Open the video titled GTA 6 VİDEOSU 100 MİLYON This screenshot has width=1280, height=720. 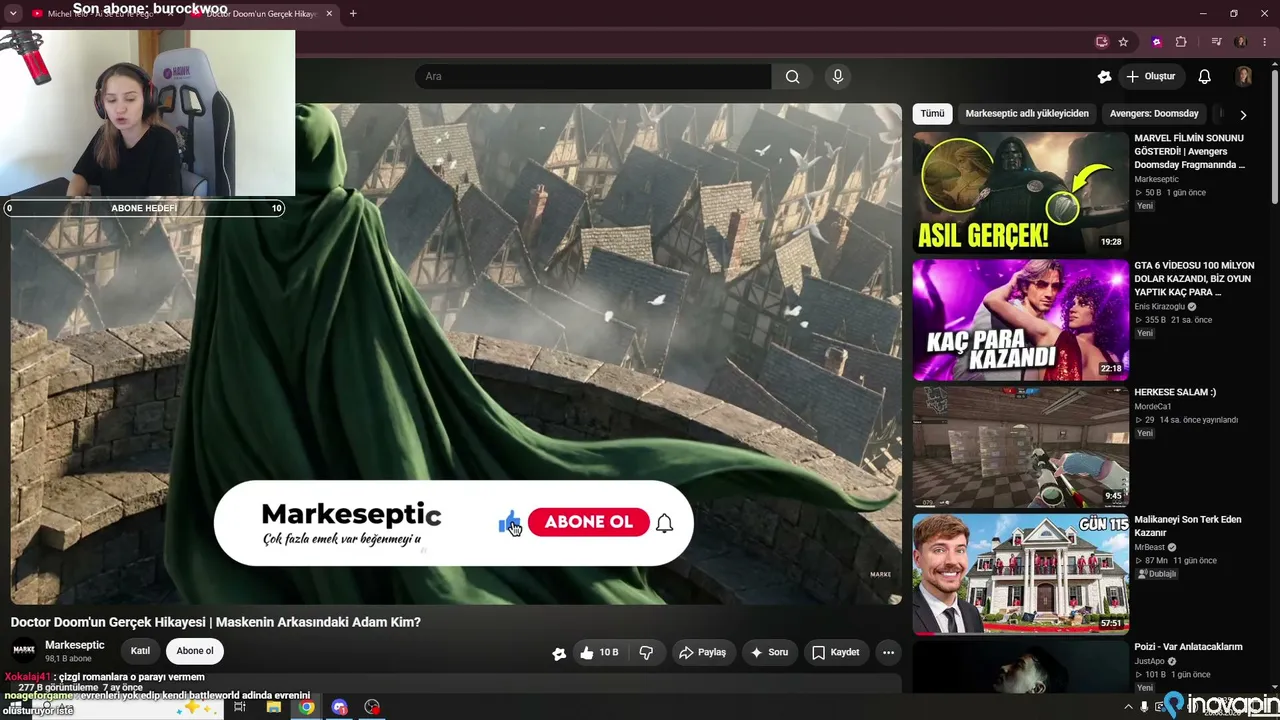pos(1194,279)
